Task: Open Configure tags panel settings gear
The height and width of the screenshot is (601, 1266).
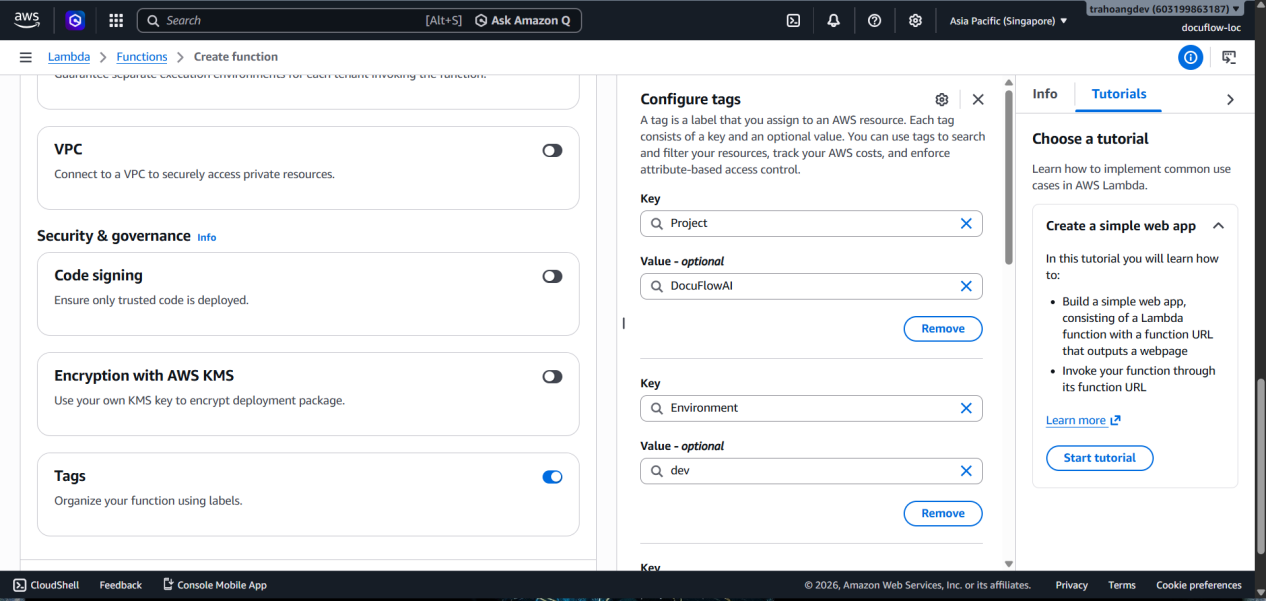Action: pos(941,99)
